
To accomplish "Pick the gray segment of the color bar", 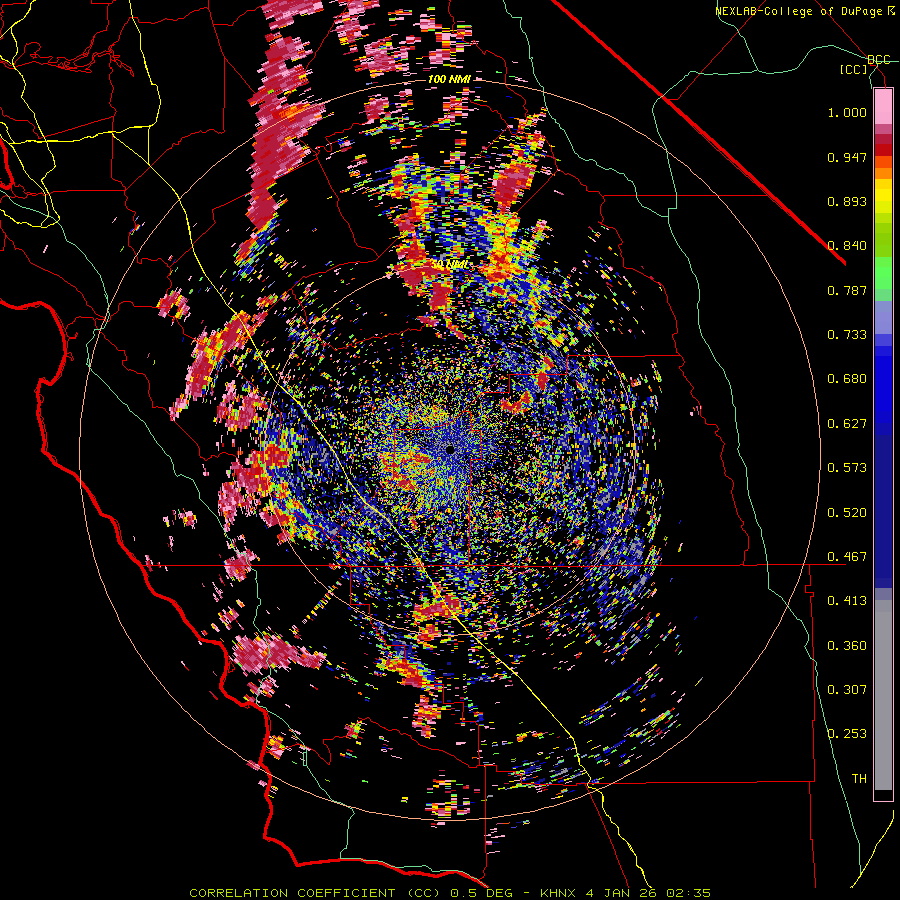I will coord(883,695).
